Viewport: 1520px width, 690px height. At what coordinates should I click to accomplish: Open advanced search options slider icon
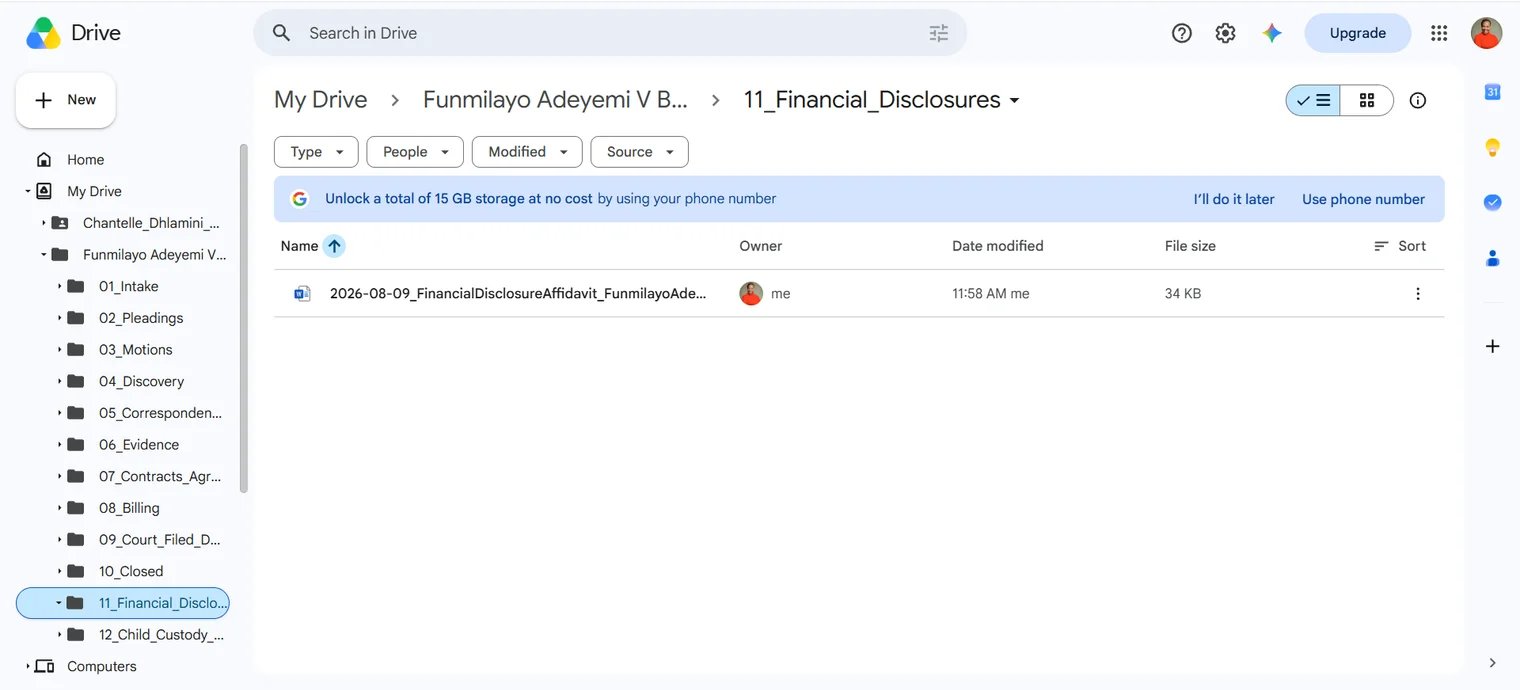(938, 33)
